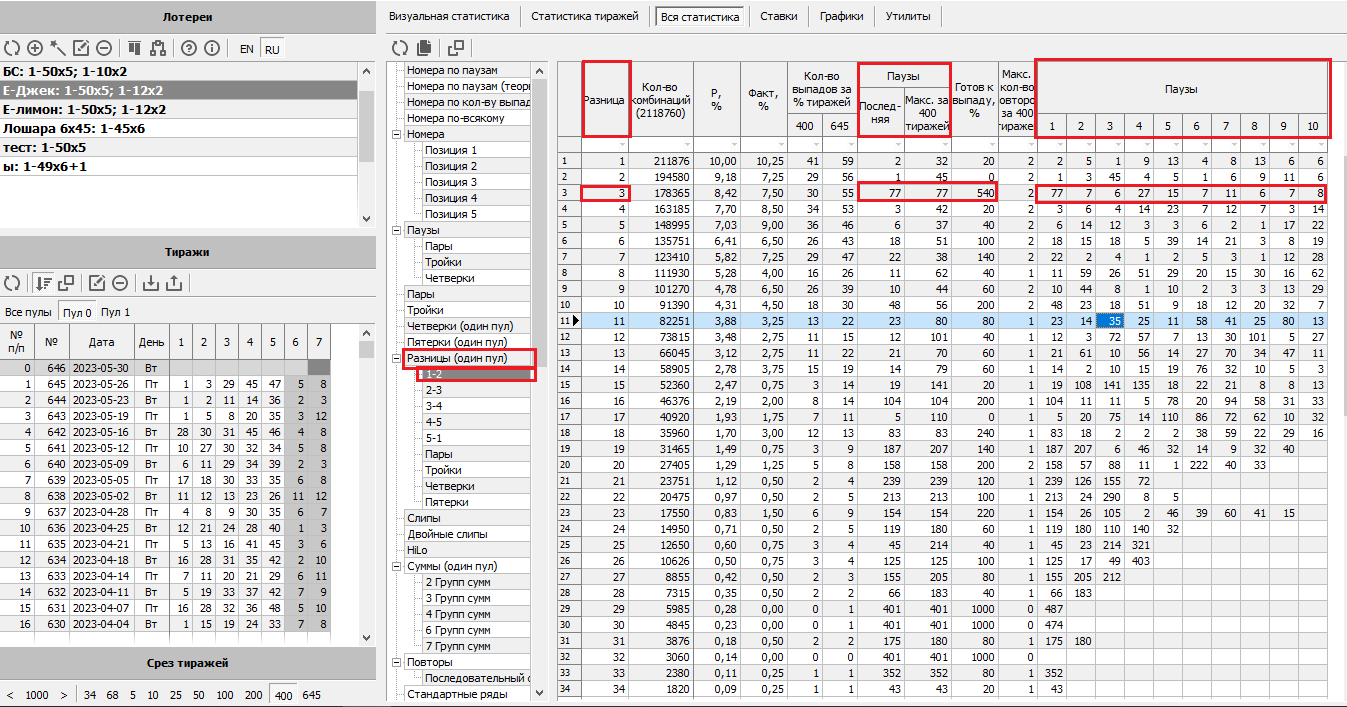Refresh statistics in right panel toolbar
Image resolution: width=1347 pixels, height=707 pixels.
click(399, 48)
